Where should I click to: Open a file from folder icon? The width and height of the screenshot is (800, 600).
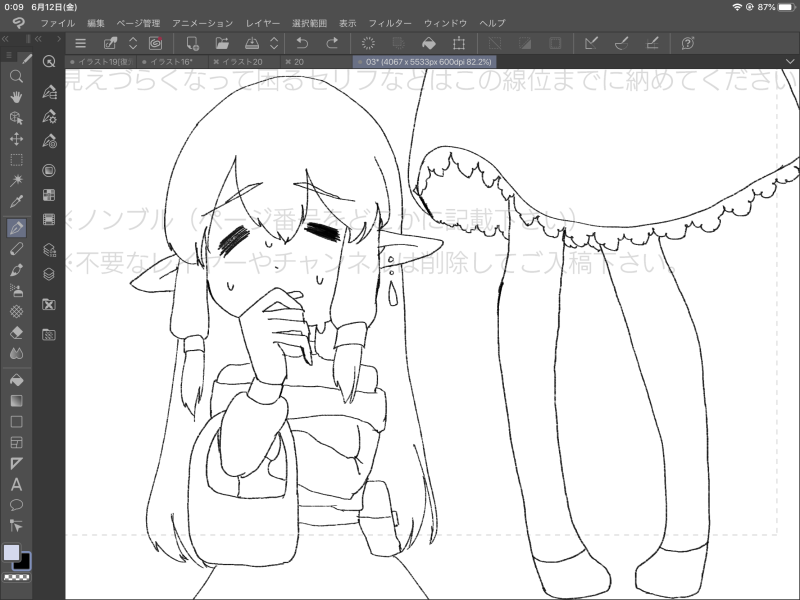(222, 43)
